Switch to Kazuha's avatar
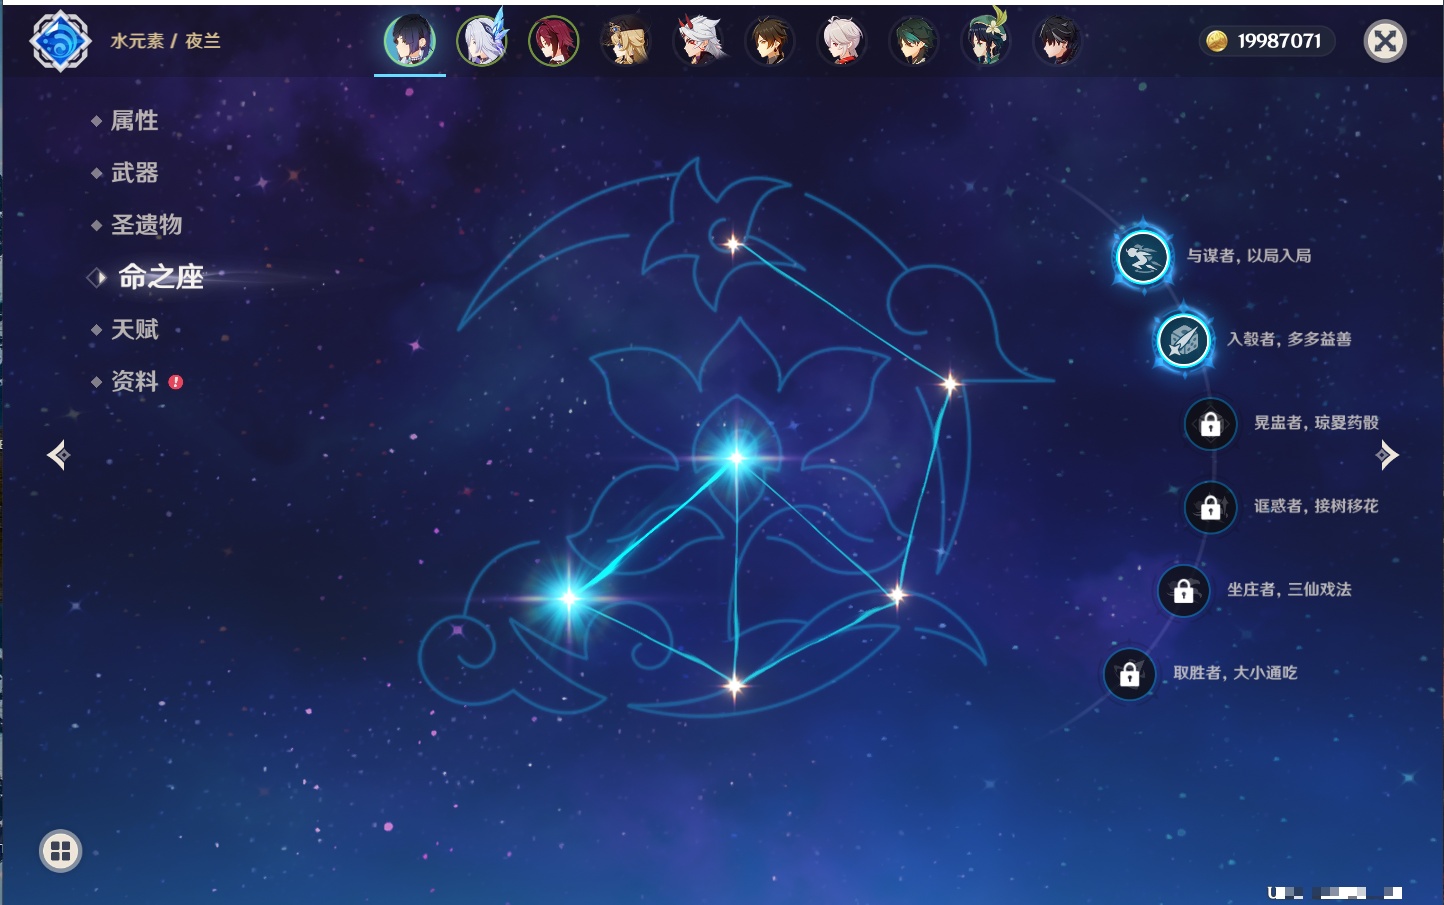This screenshot has height=905, width=1444. [842, 41]
